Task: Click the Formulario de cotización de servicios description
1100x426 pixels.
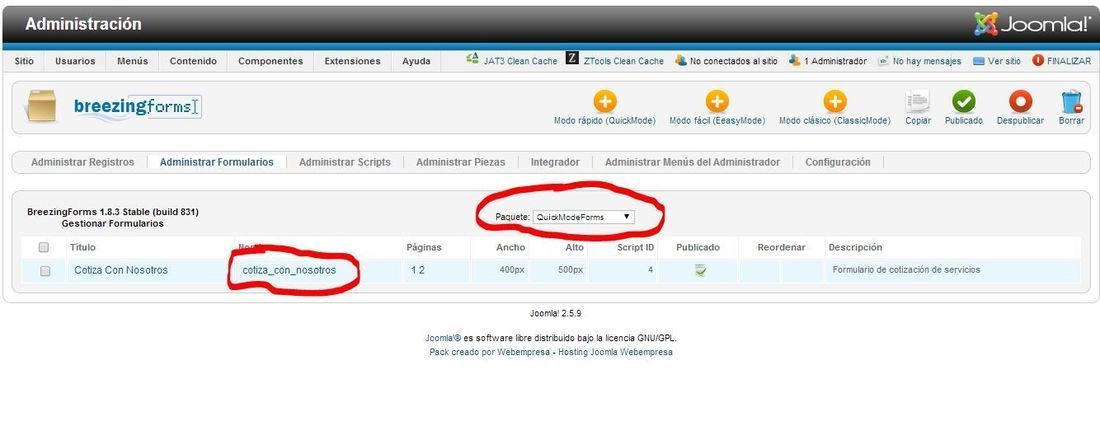Action: click(x=906, y=270)
